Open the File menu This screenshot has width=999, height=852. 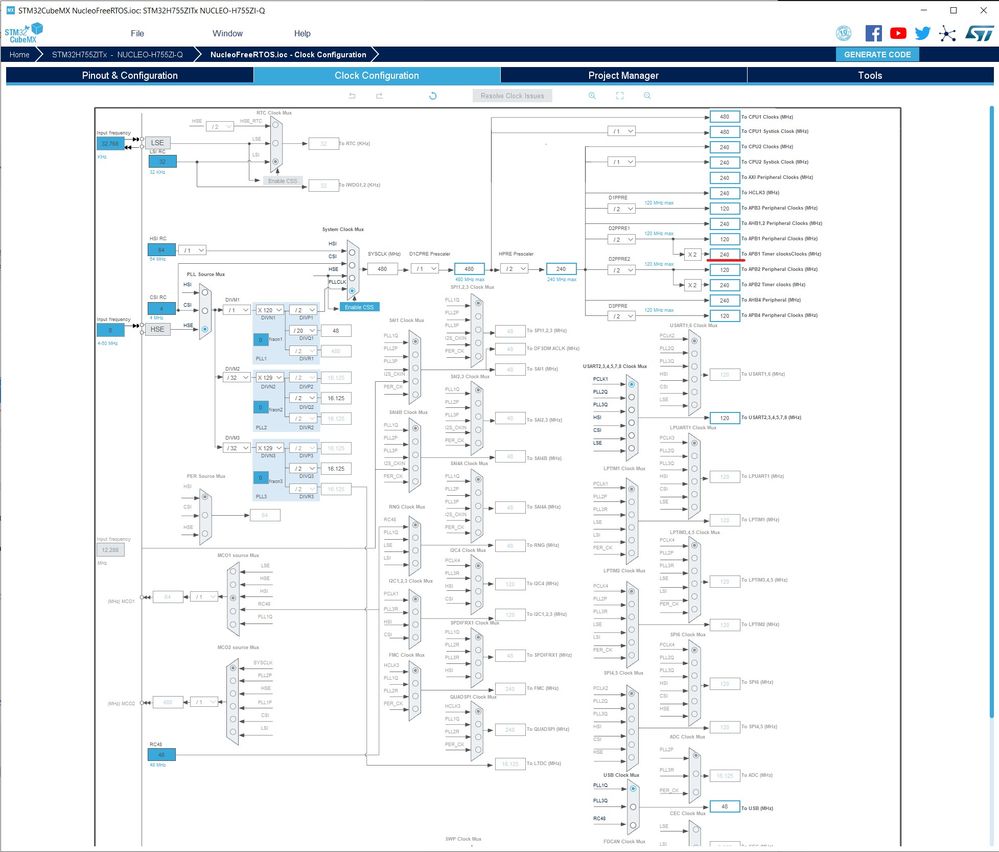[137, 33]
